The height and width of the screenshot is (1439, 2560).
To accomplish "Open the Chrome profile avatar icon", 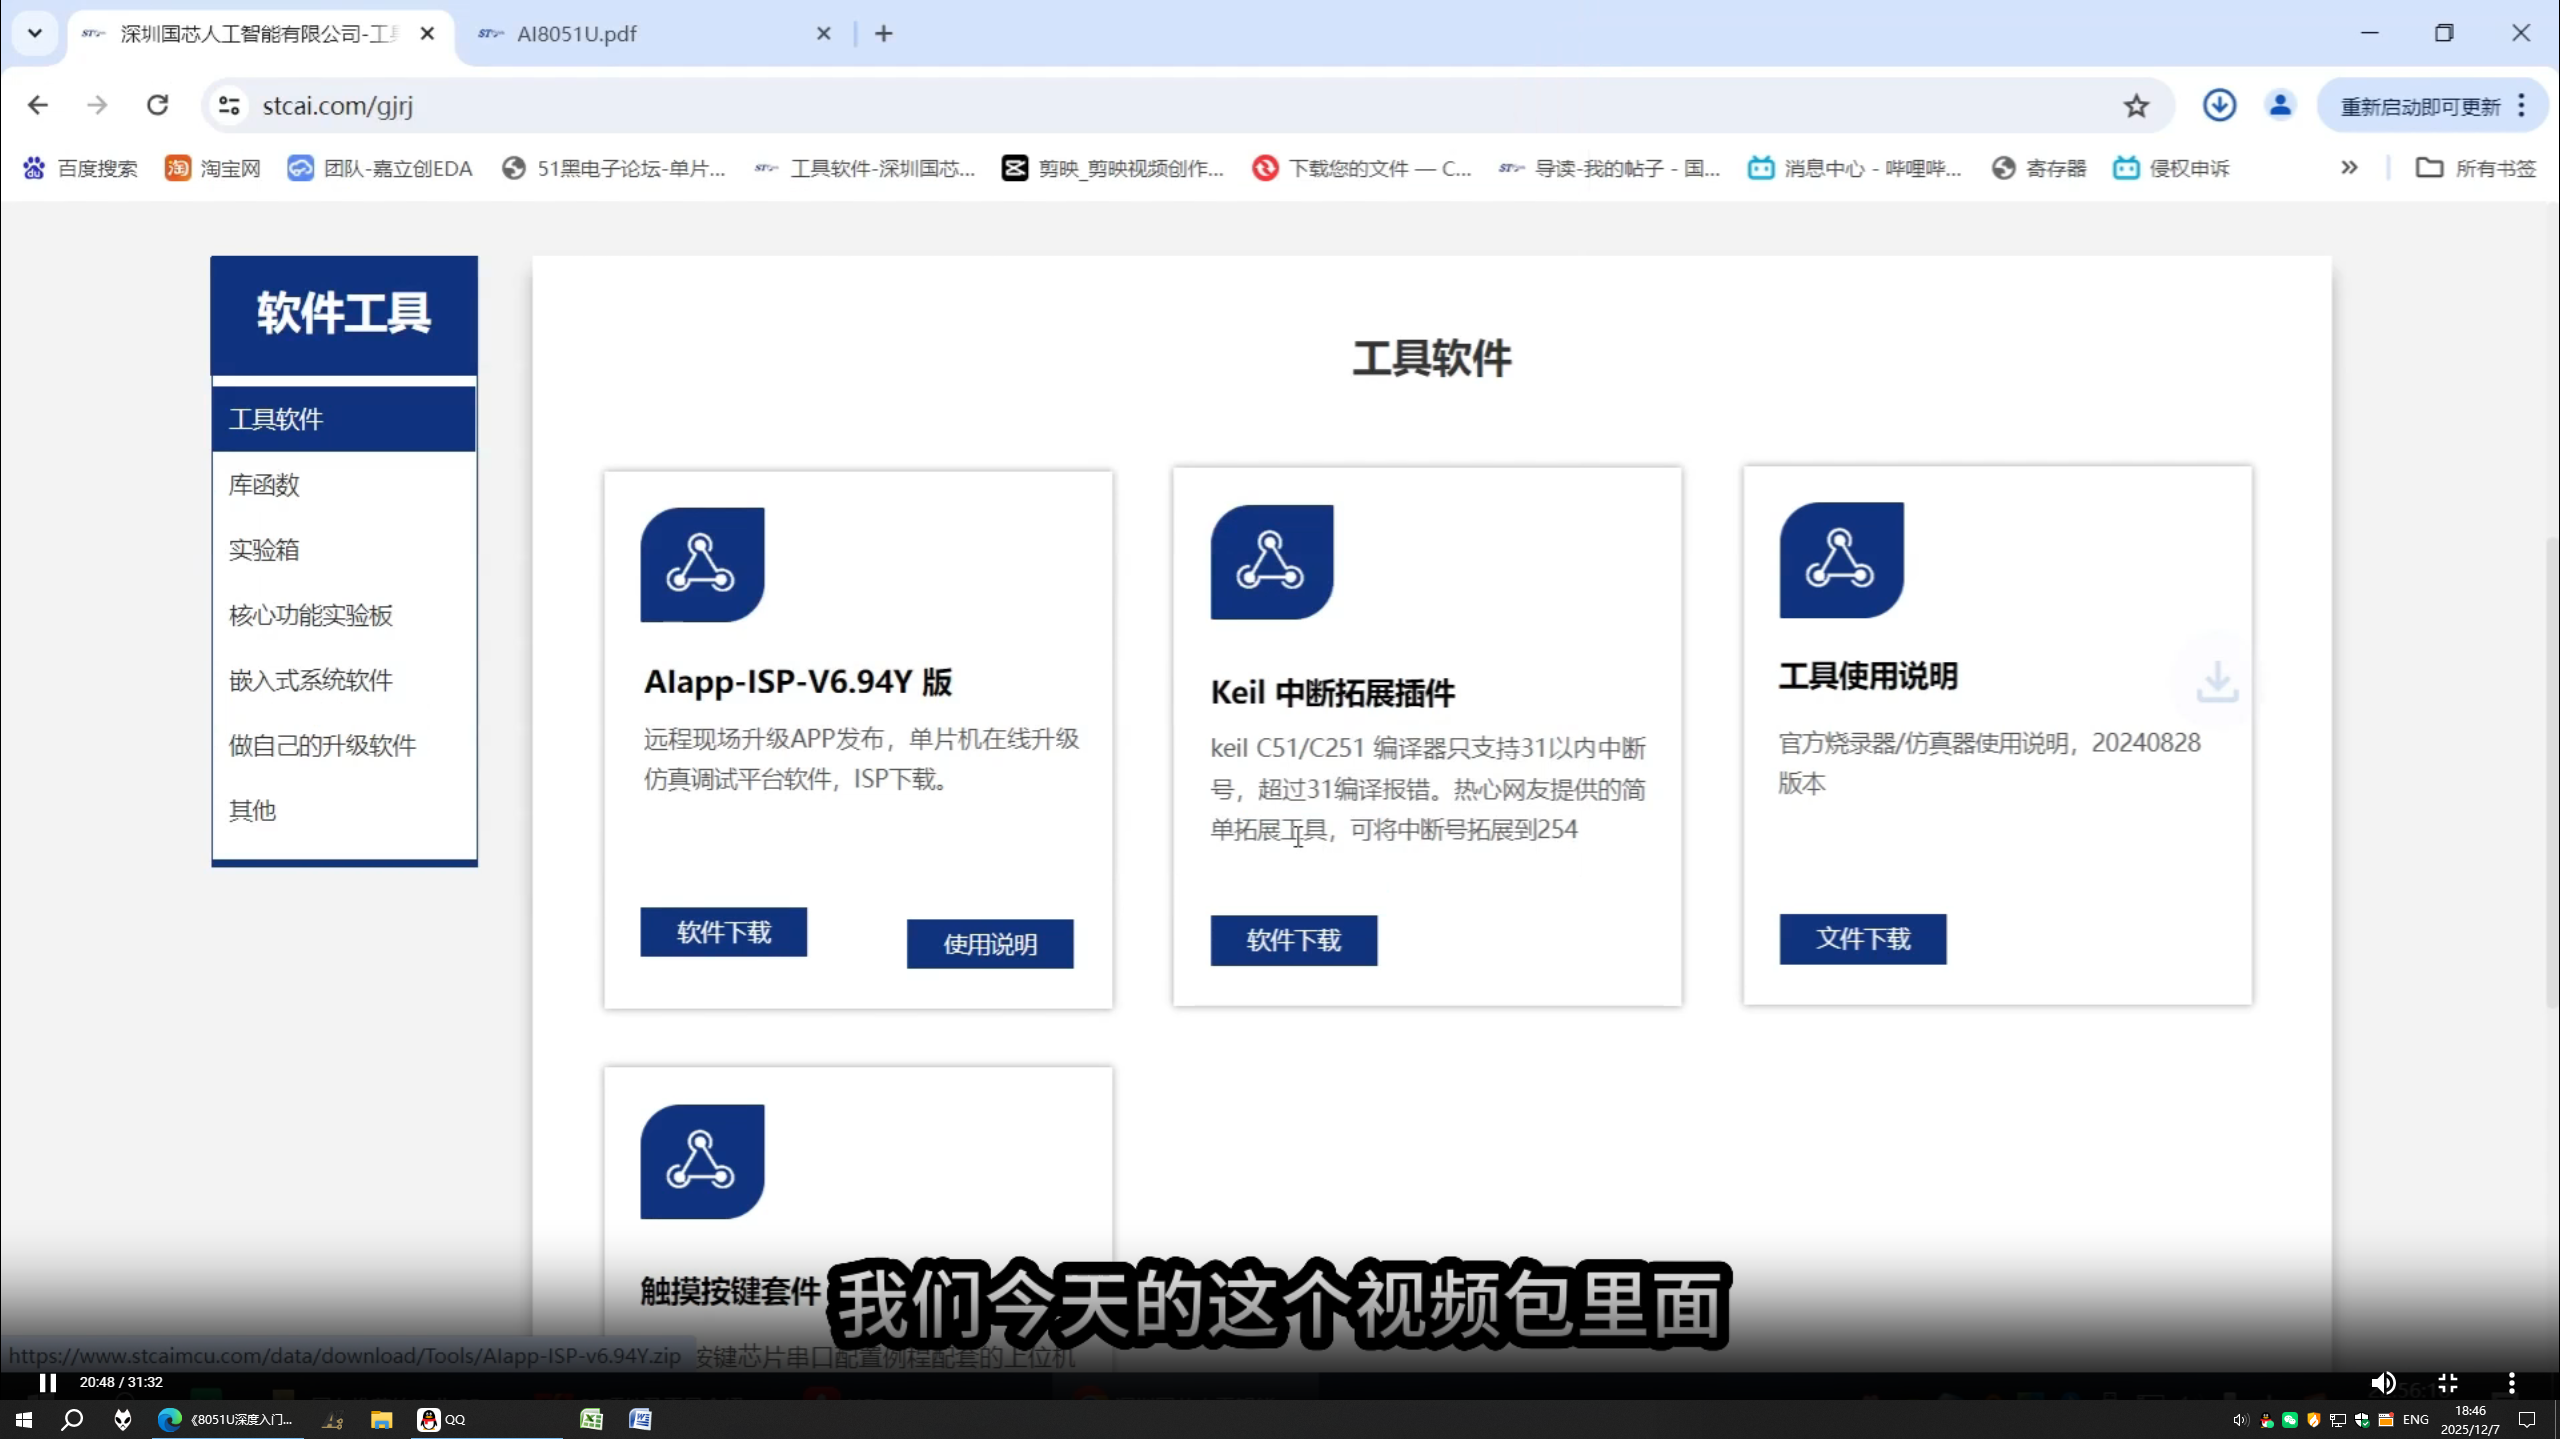I will 2280,105.
